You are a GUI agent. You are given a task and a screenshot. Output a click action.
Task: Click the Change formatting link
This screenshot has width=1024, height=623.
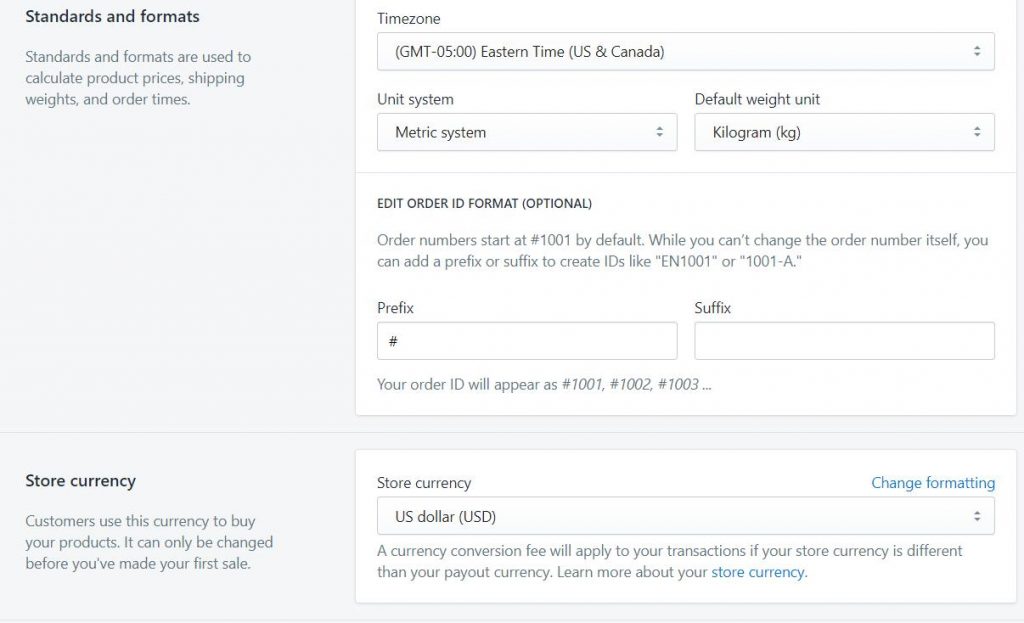932,483
